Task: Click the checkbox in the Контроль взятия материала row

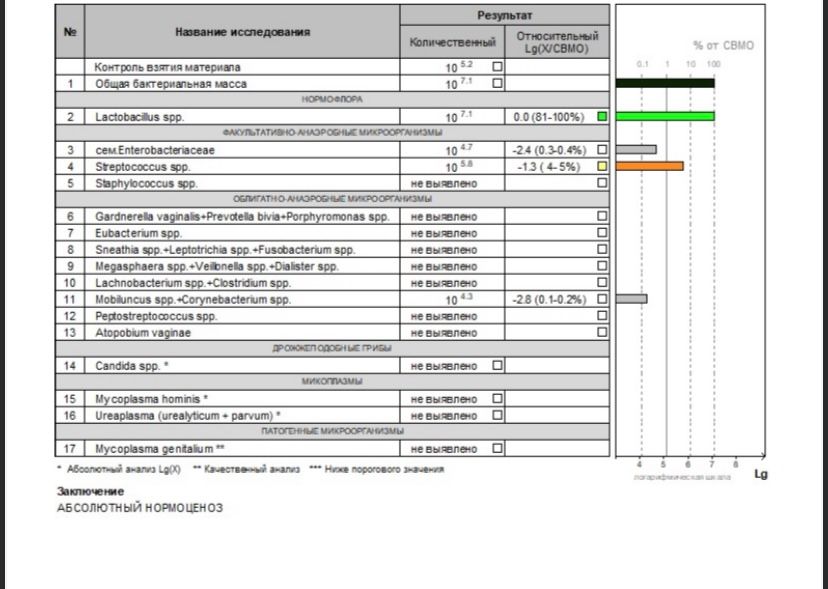Action: pyautogui.click(x=497, y=67)
